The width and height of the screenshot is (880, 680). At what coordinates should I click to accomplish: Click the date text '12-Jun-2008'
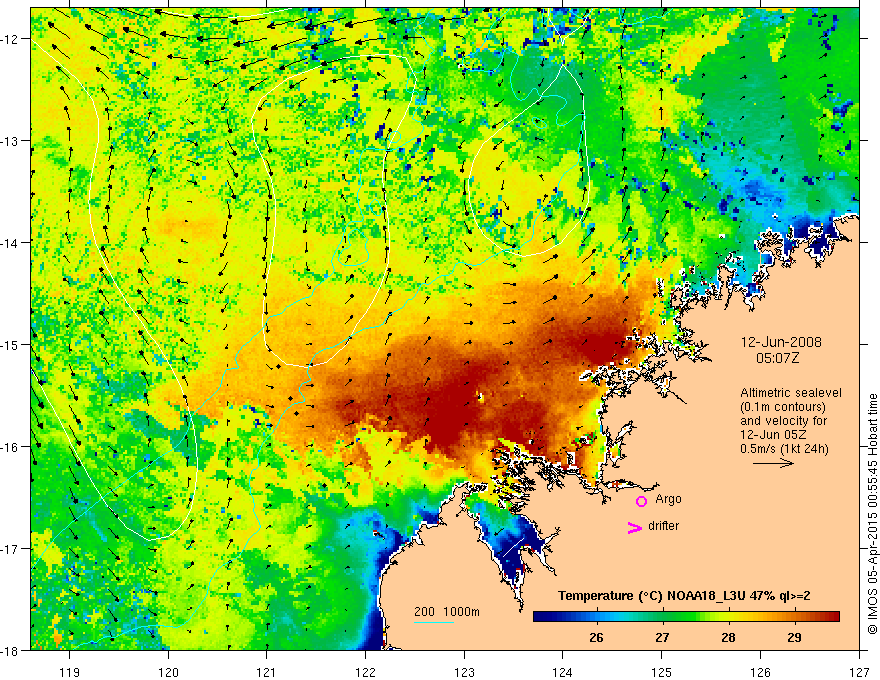click(x=781, y=342)
